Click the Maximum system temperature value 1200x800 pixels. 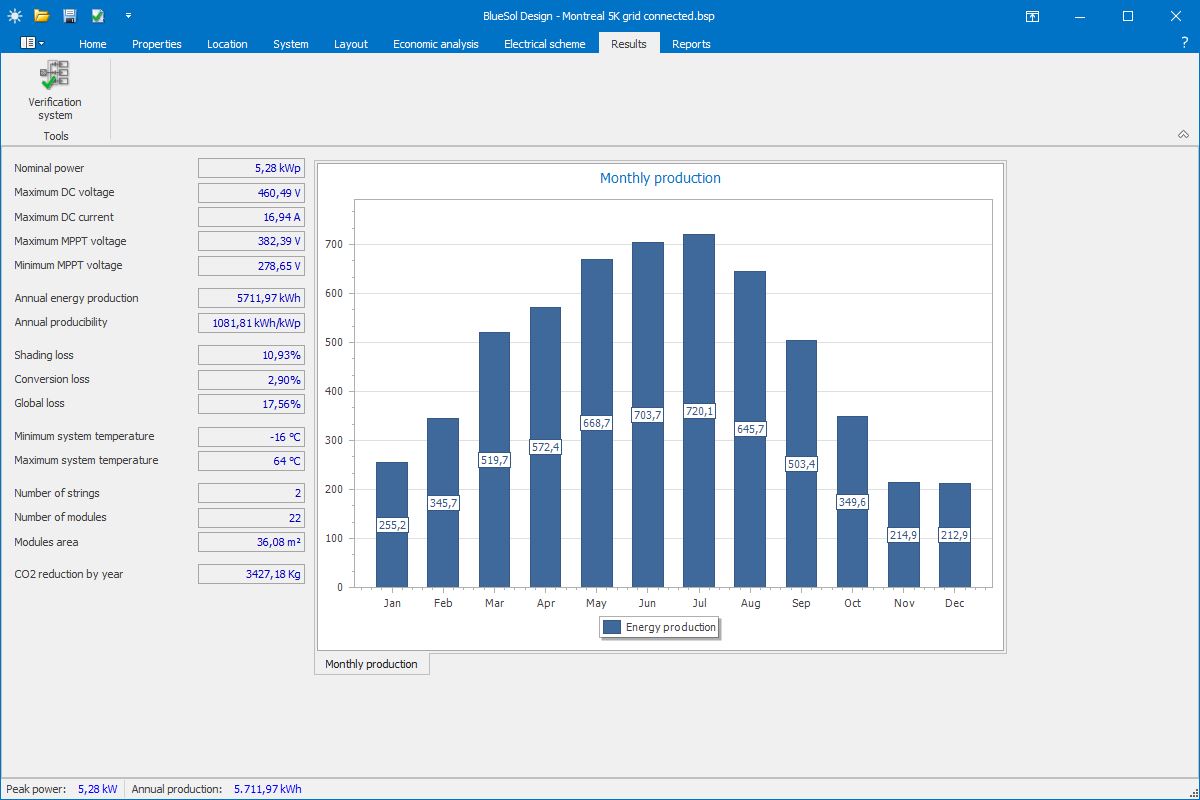[251, 461]
